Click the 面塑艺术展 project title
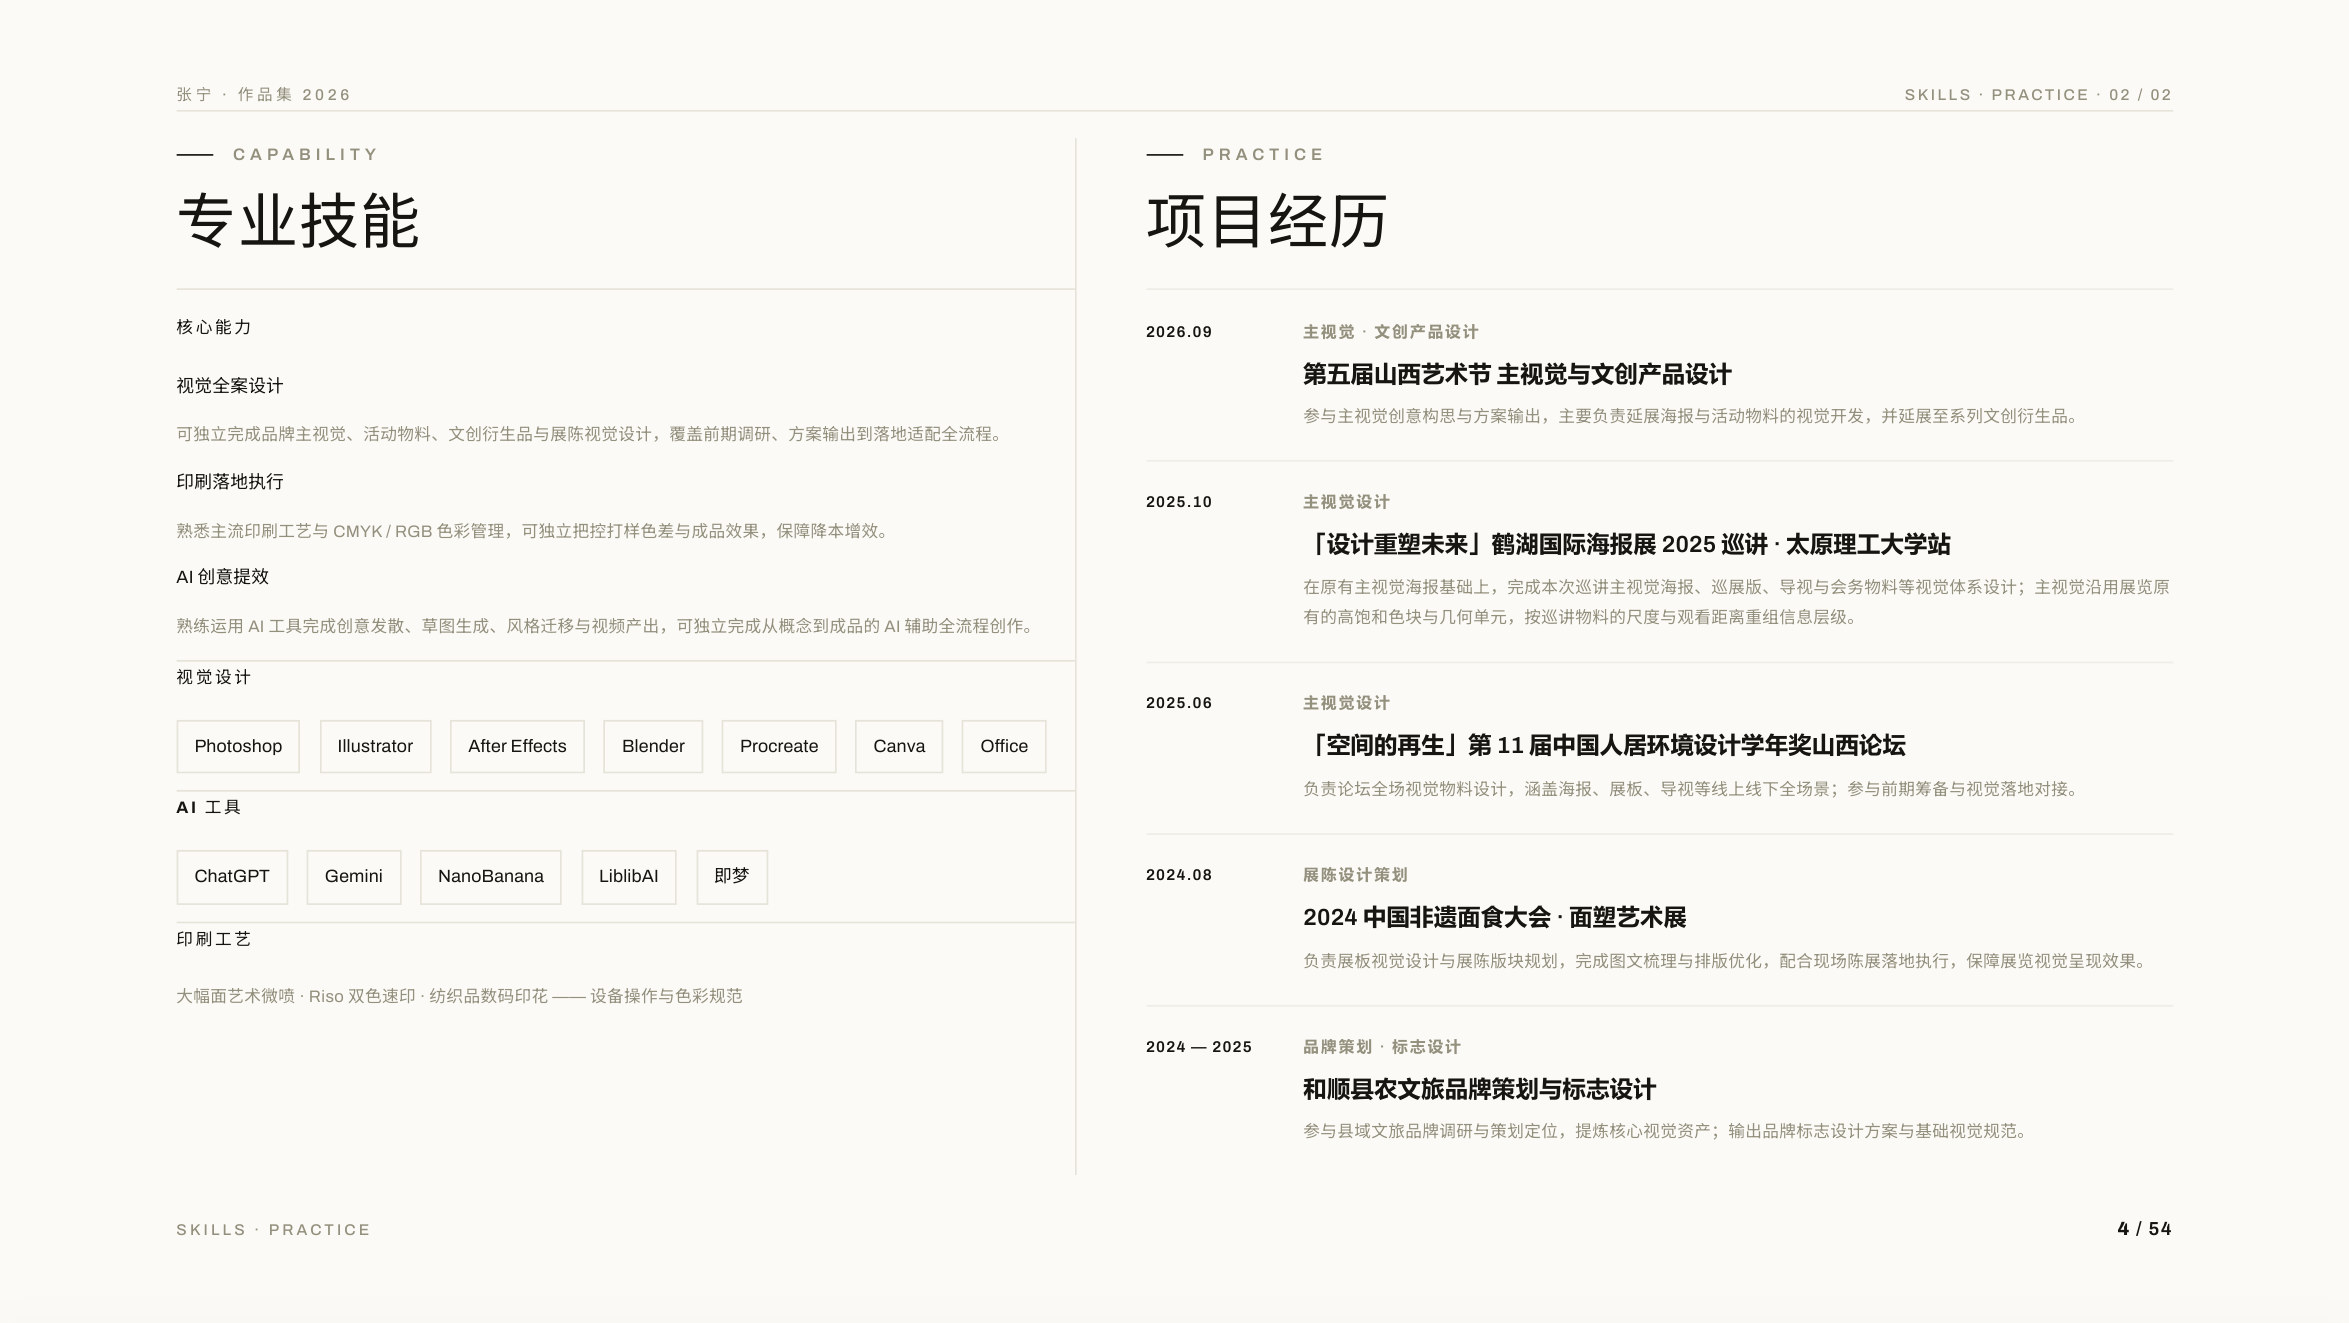Screen dimensions: 2349x1323 [x=1495, y=918]
